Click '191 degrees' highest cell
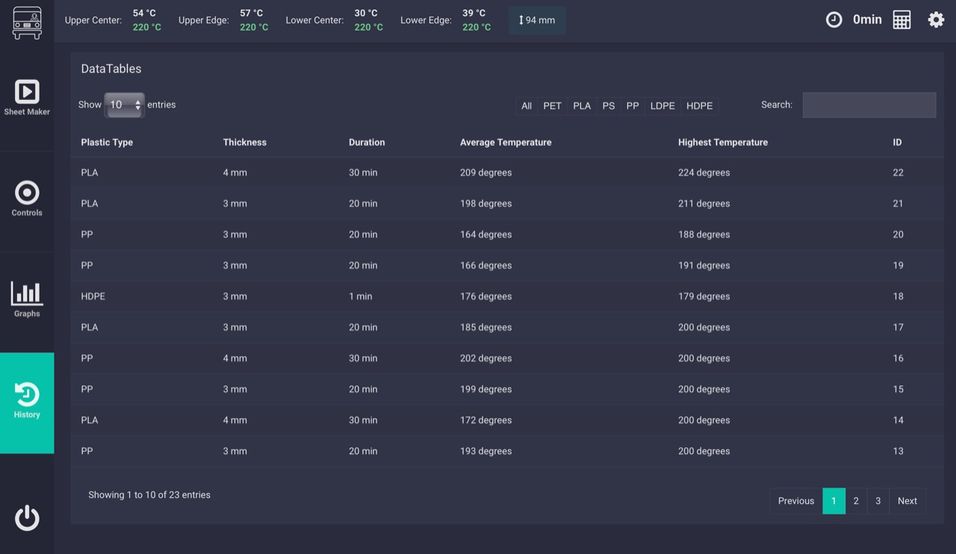The height and width of the screenshot is (554, 956). point(704,266)
